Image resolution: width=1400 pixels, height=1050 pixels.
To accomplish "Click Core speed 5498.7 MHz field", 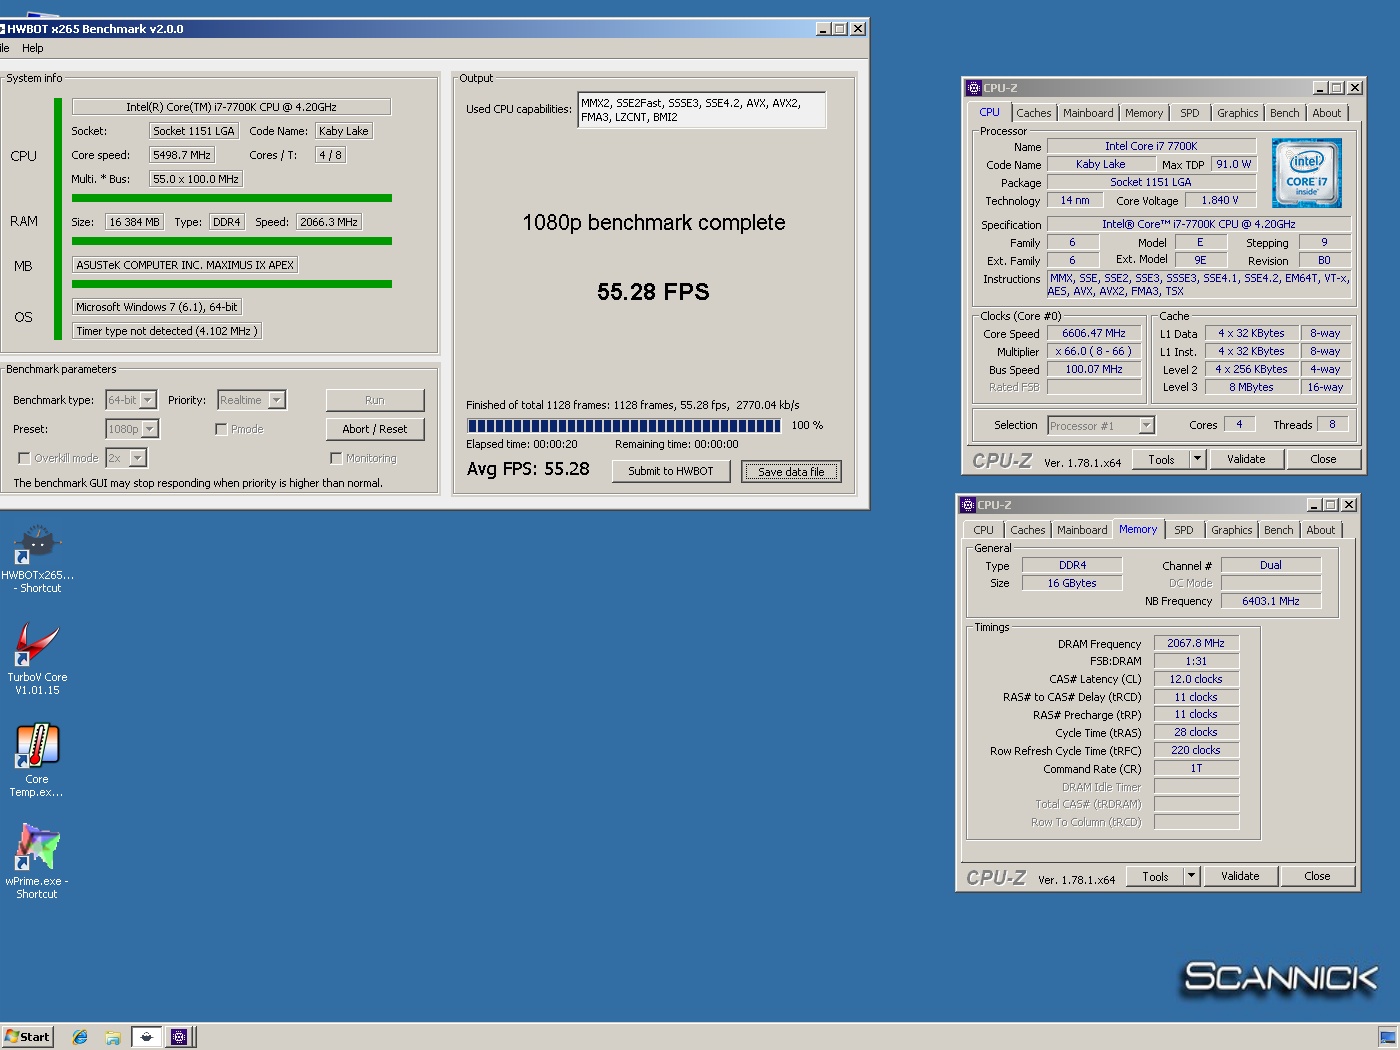I will point(182,155).
